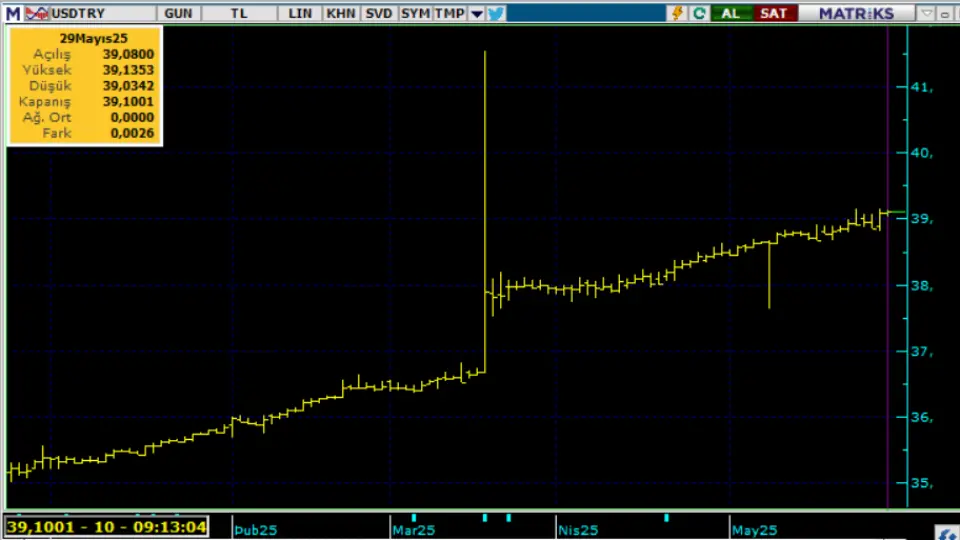Screen dimensions: 960x540
Task: Click the lightning bolt quick order icon
Action: [x=678, y=13]
